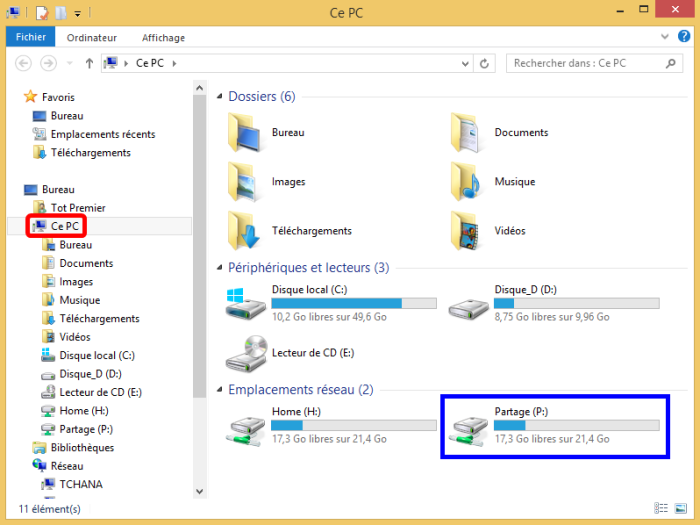Screen dimensions: 700x525
Task: Click Disque local (C:) usage bar
Action: tap(354, 303)
